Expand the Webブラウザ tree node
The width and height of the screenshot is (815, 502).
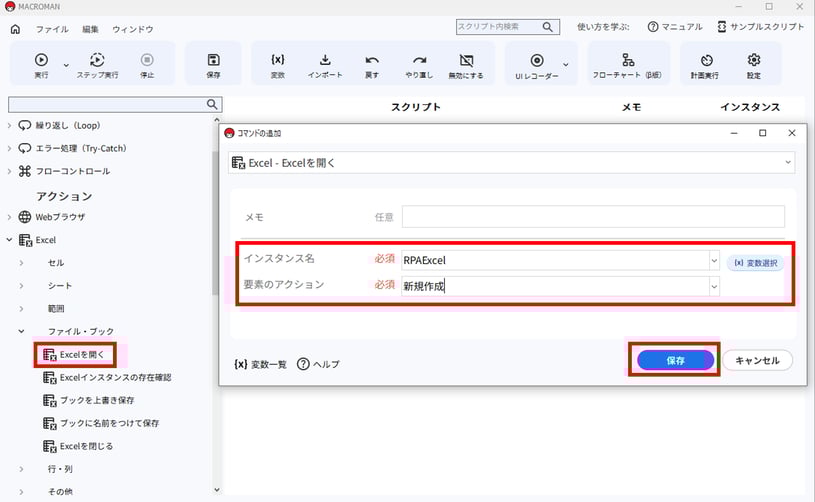tap(11, 217)
